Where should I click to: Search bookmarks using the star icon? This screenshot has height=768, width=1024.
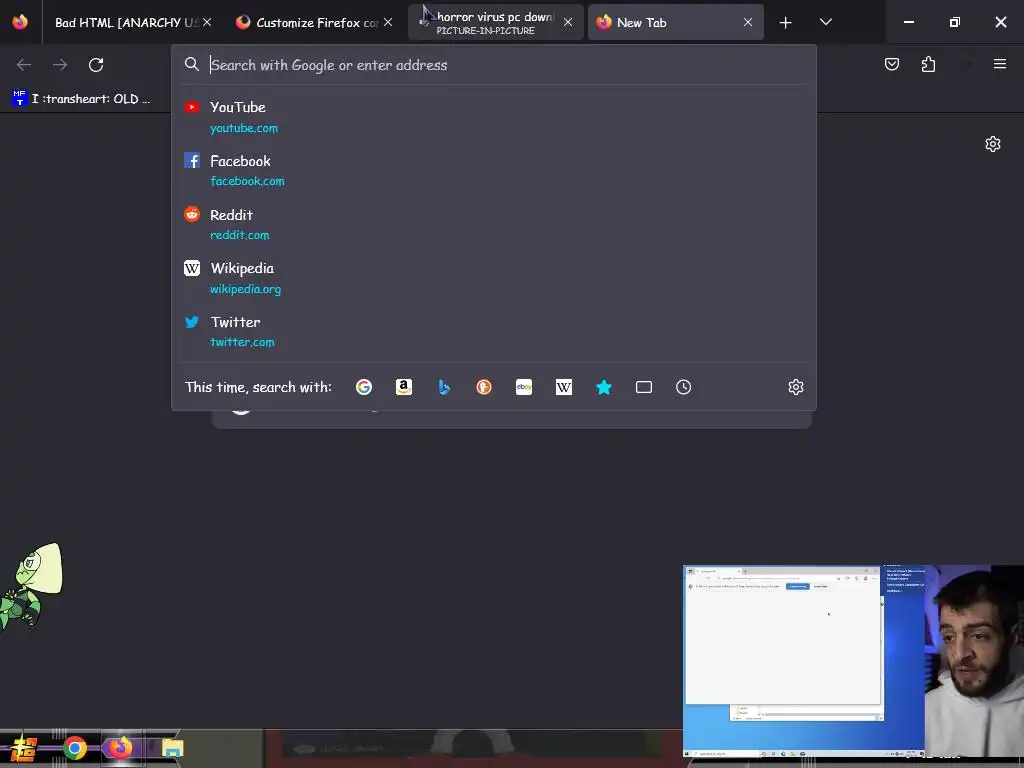coord(604,387)
